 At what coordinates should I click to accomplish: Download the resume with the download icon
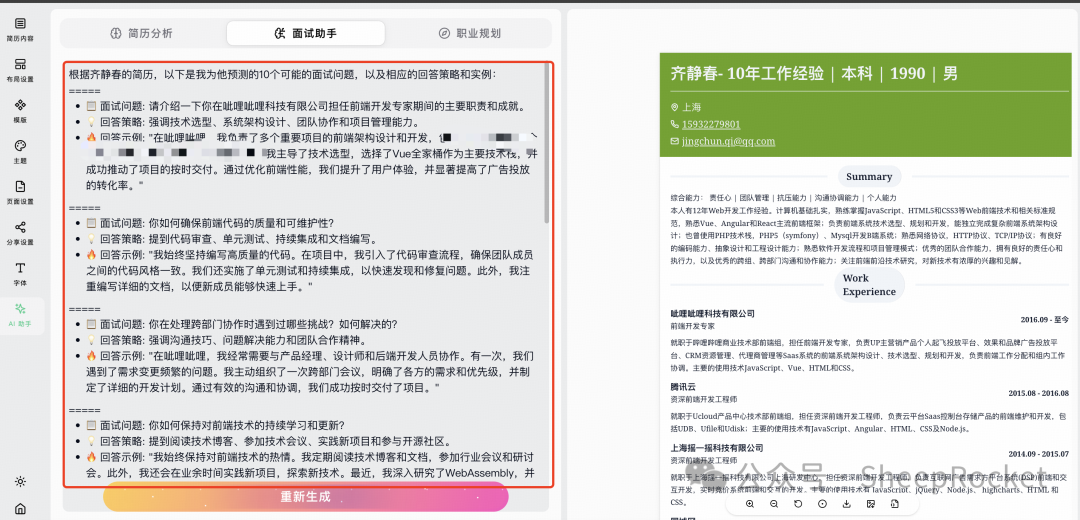click(x=847, y=504)
